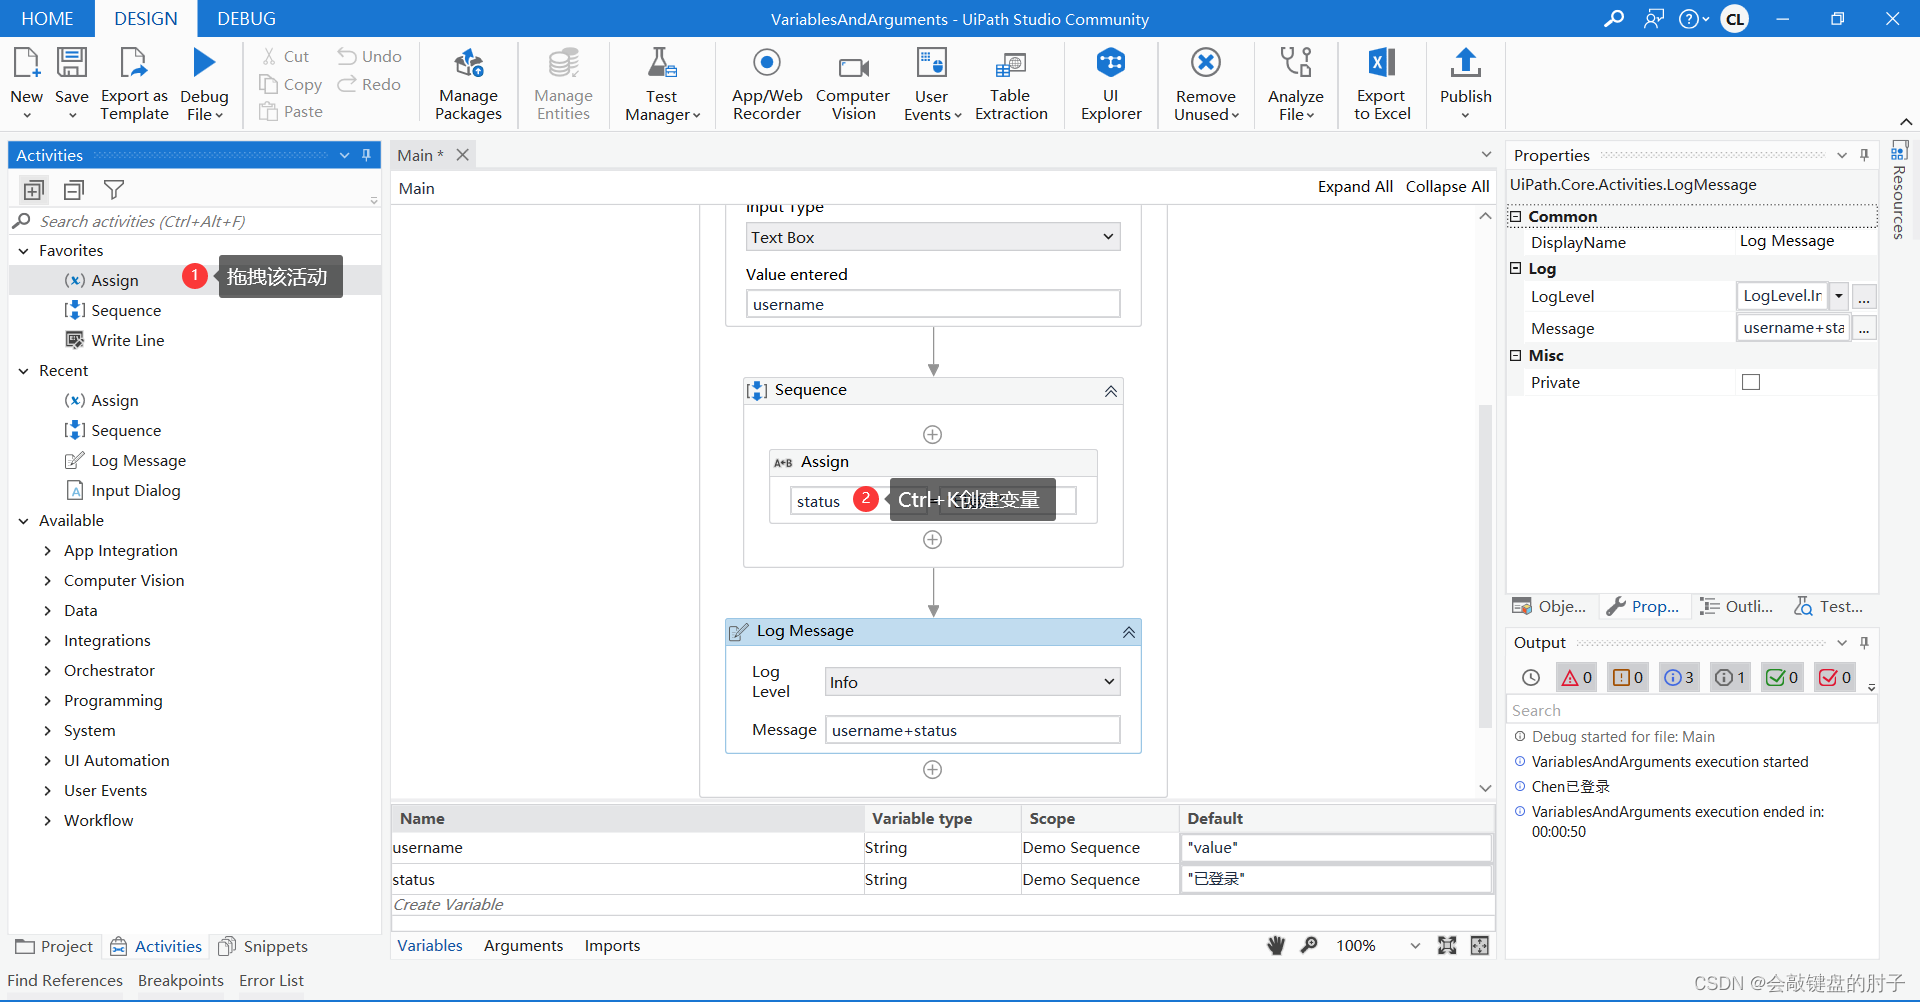The width and height of the screenshot is (1920, 1002).
Task: Focus the Output search box
Action: [x=1691, y=711]
